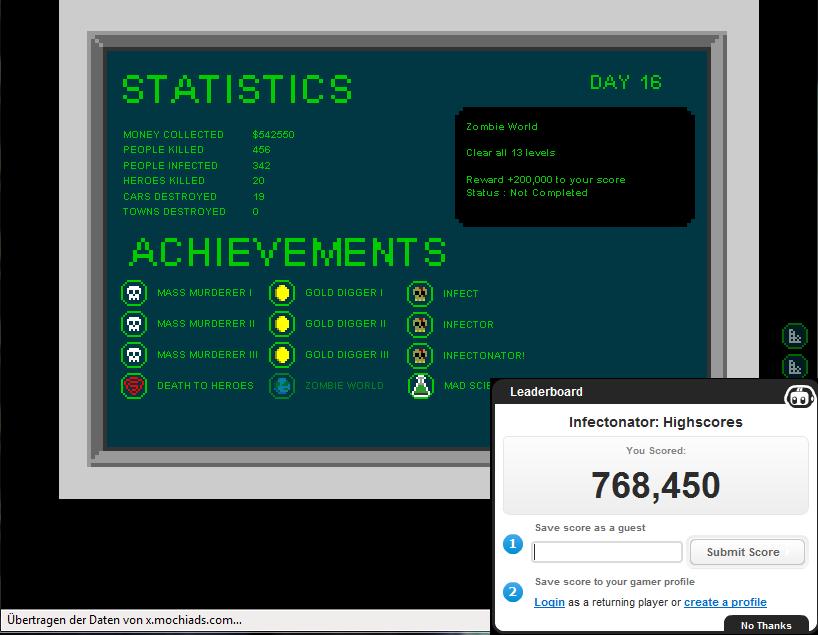818x635 pixels.
Task: Select the Gold Digger II coin icon
Action: [x=282, y=324]
